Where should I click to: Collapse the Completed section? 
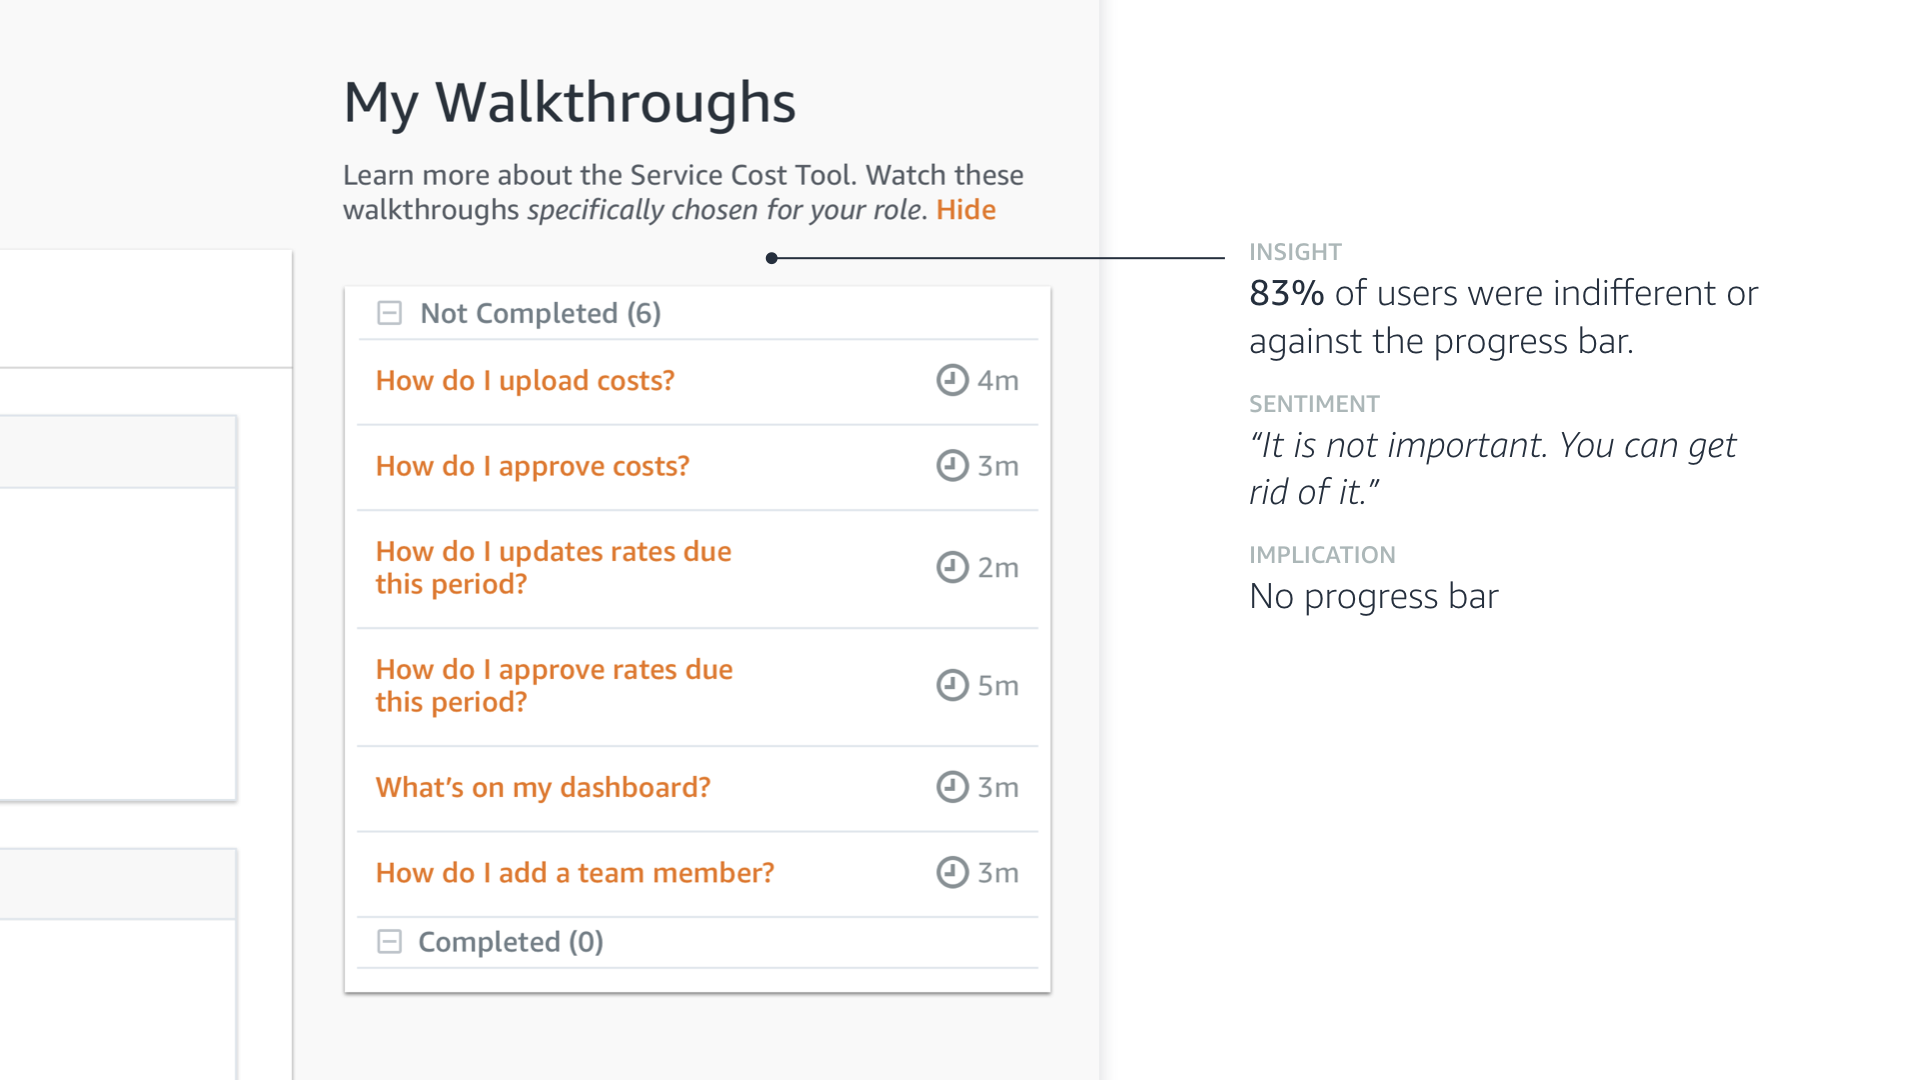tap(389, 942)
